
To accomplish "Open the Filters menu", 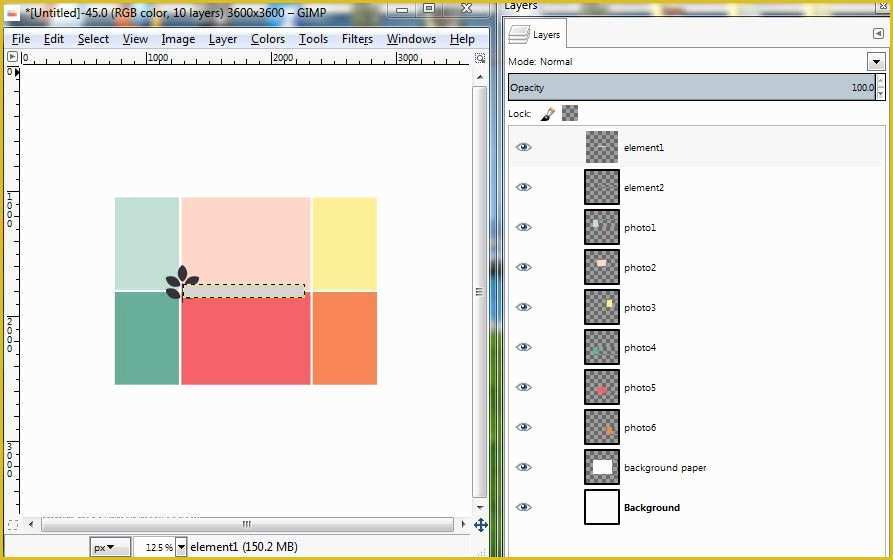I will [x=357, y=39].
